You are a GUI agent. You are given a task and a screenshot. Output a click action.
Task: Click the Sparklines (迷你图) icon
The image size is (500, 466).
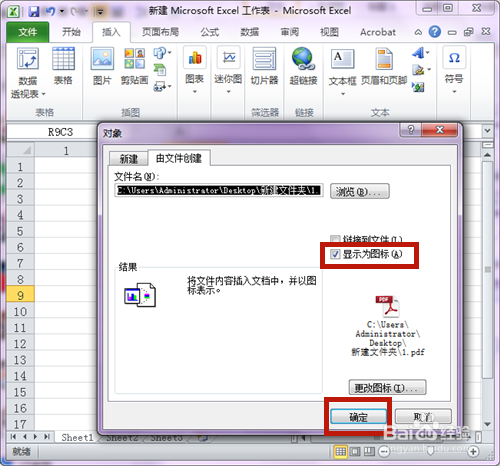228,58
